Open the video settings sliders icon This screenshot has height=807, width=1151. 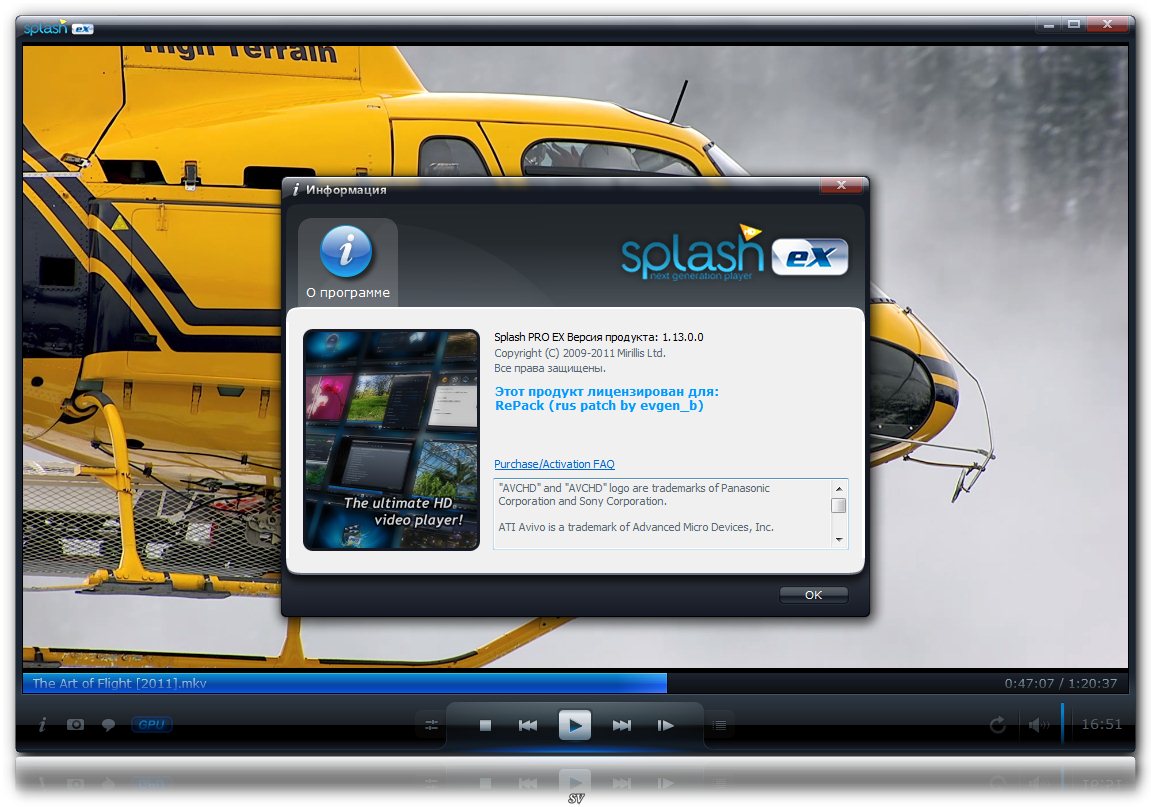pos(432,725)
